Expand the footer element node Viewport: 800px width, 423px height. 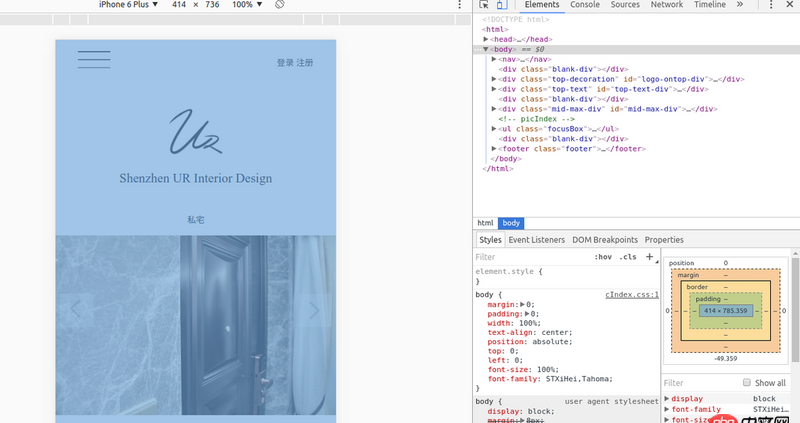[x=495, y=148]
